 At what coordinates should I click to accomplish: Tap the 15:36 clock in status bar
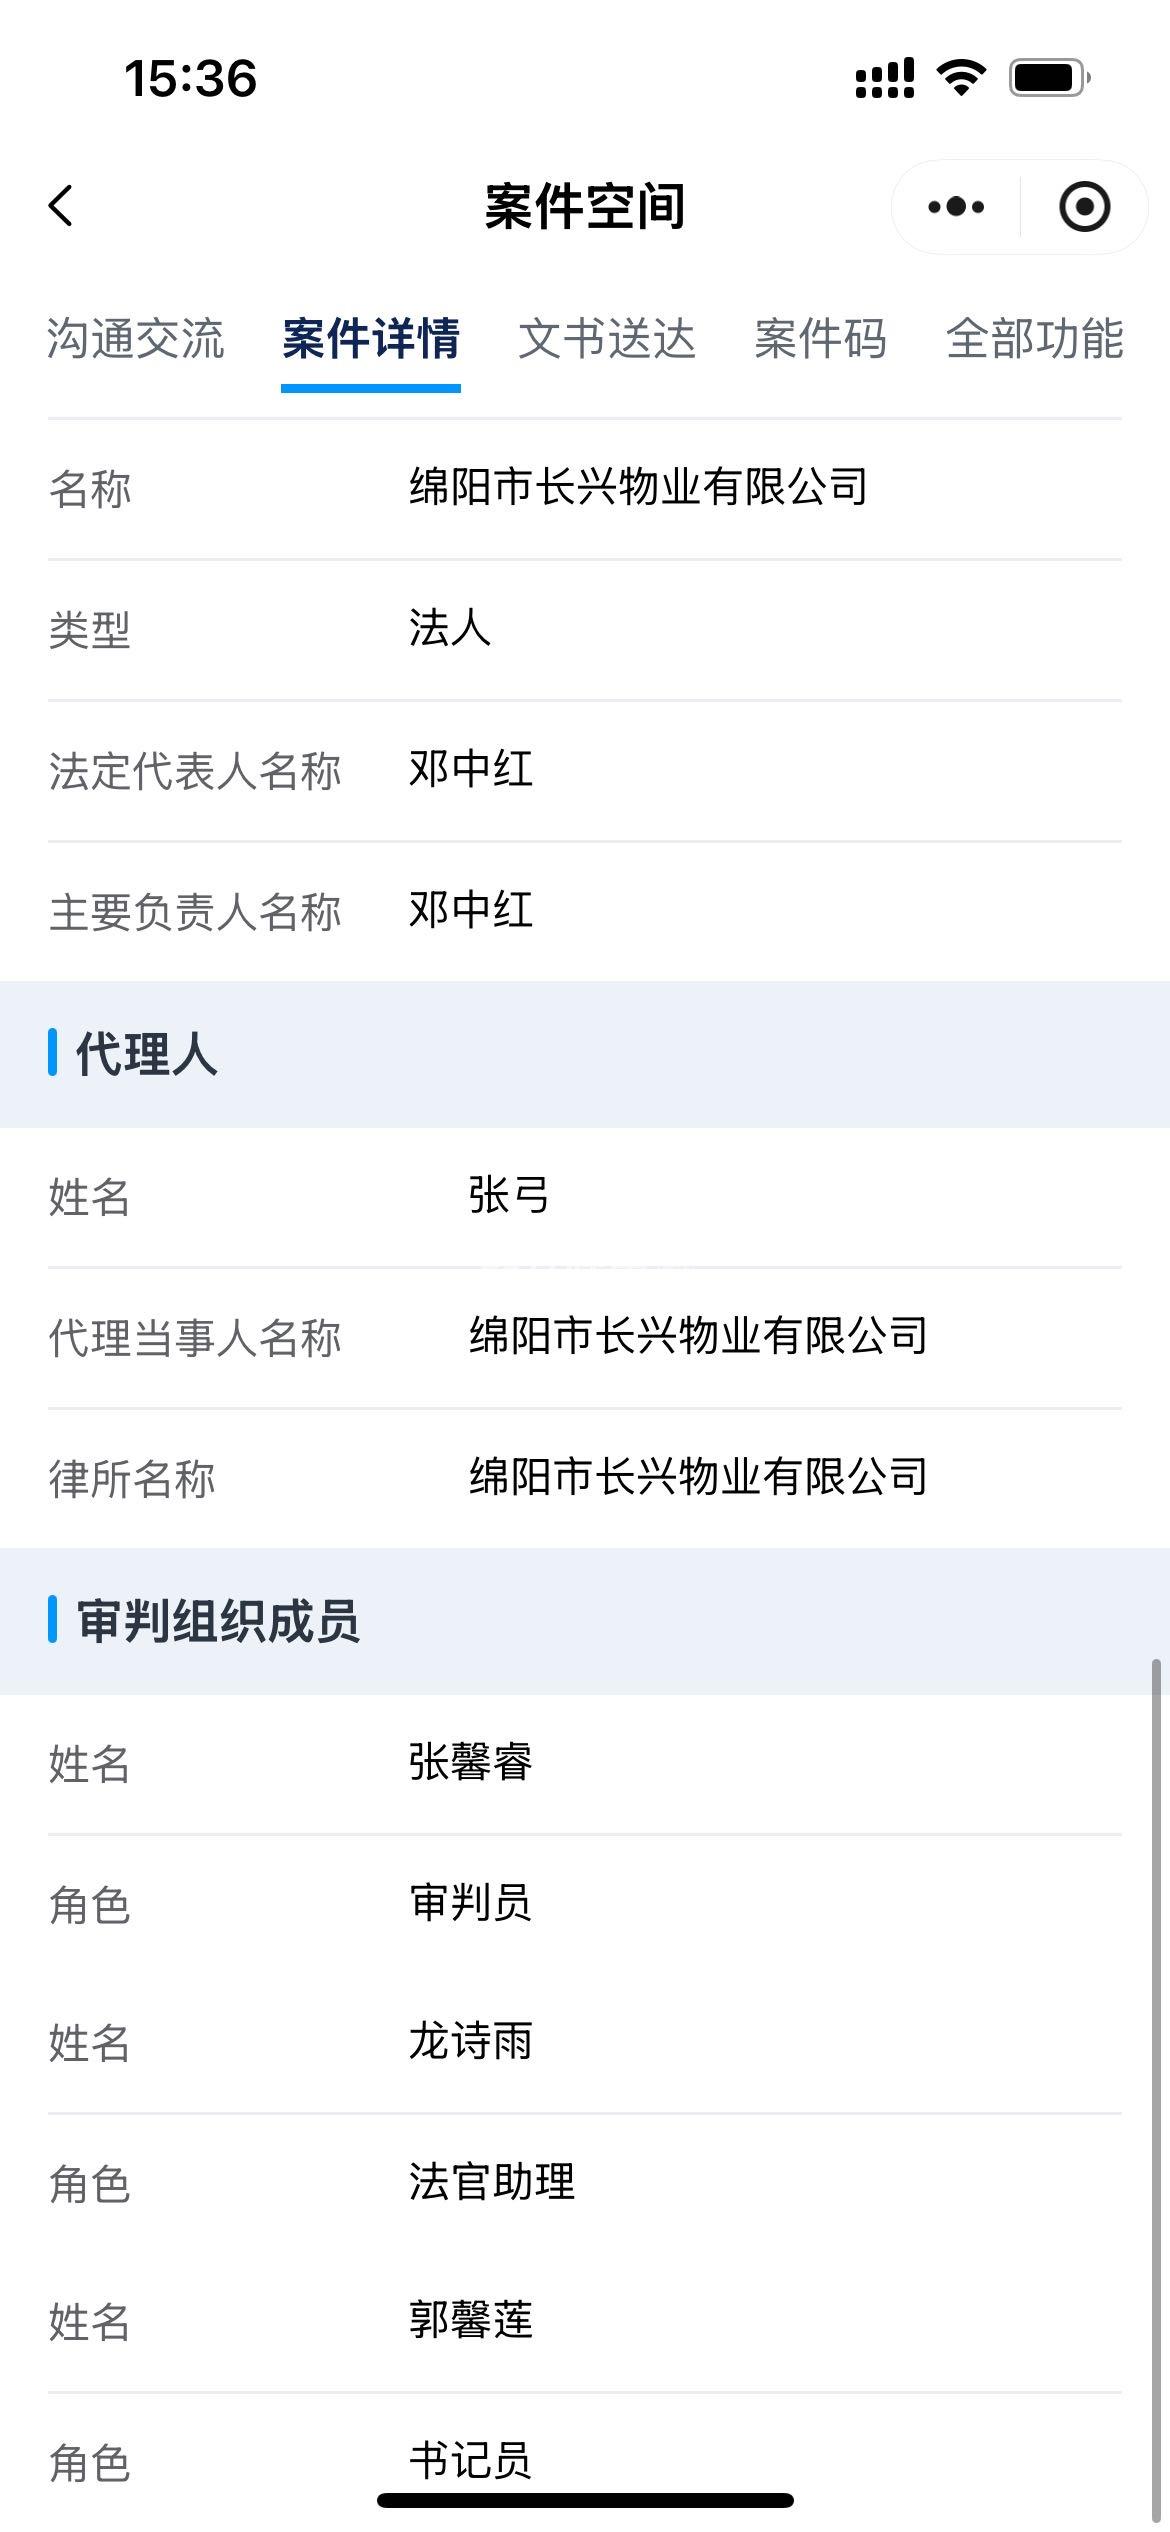pyautogui.click(x=190, y=78)
